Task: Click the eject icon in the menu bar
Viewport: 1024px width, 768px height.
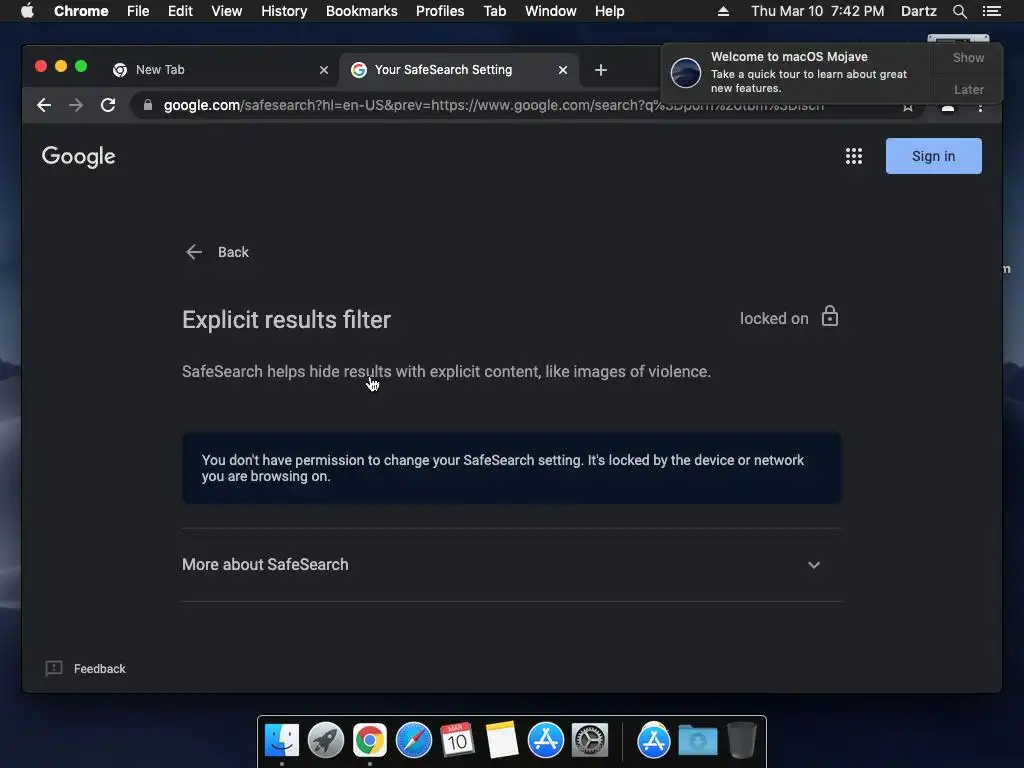Action: tap(723, 11)
